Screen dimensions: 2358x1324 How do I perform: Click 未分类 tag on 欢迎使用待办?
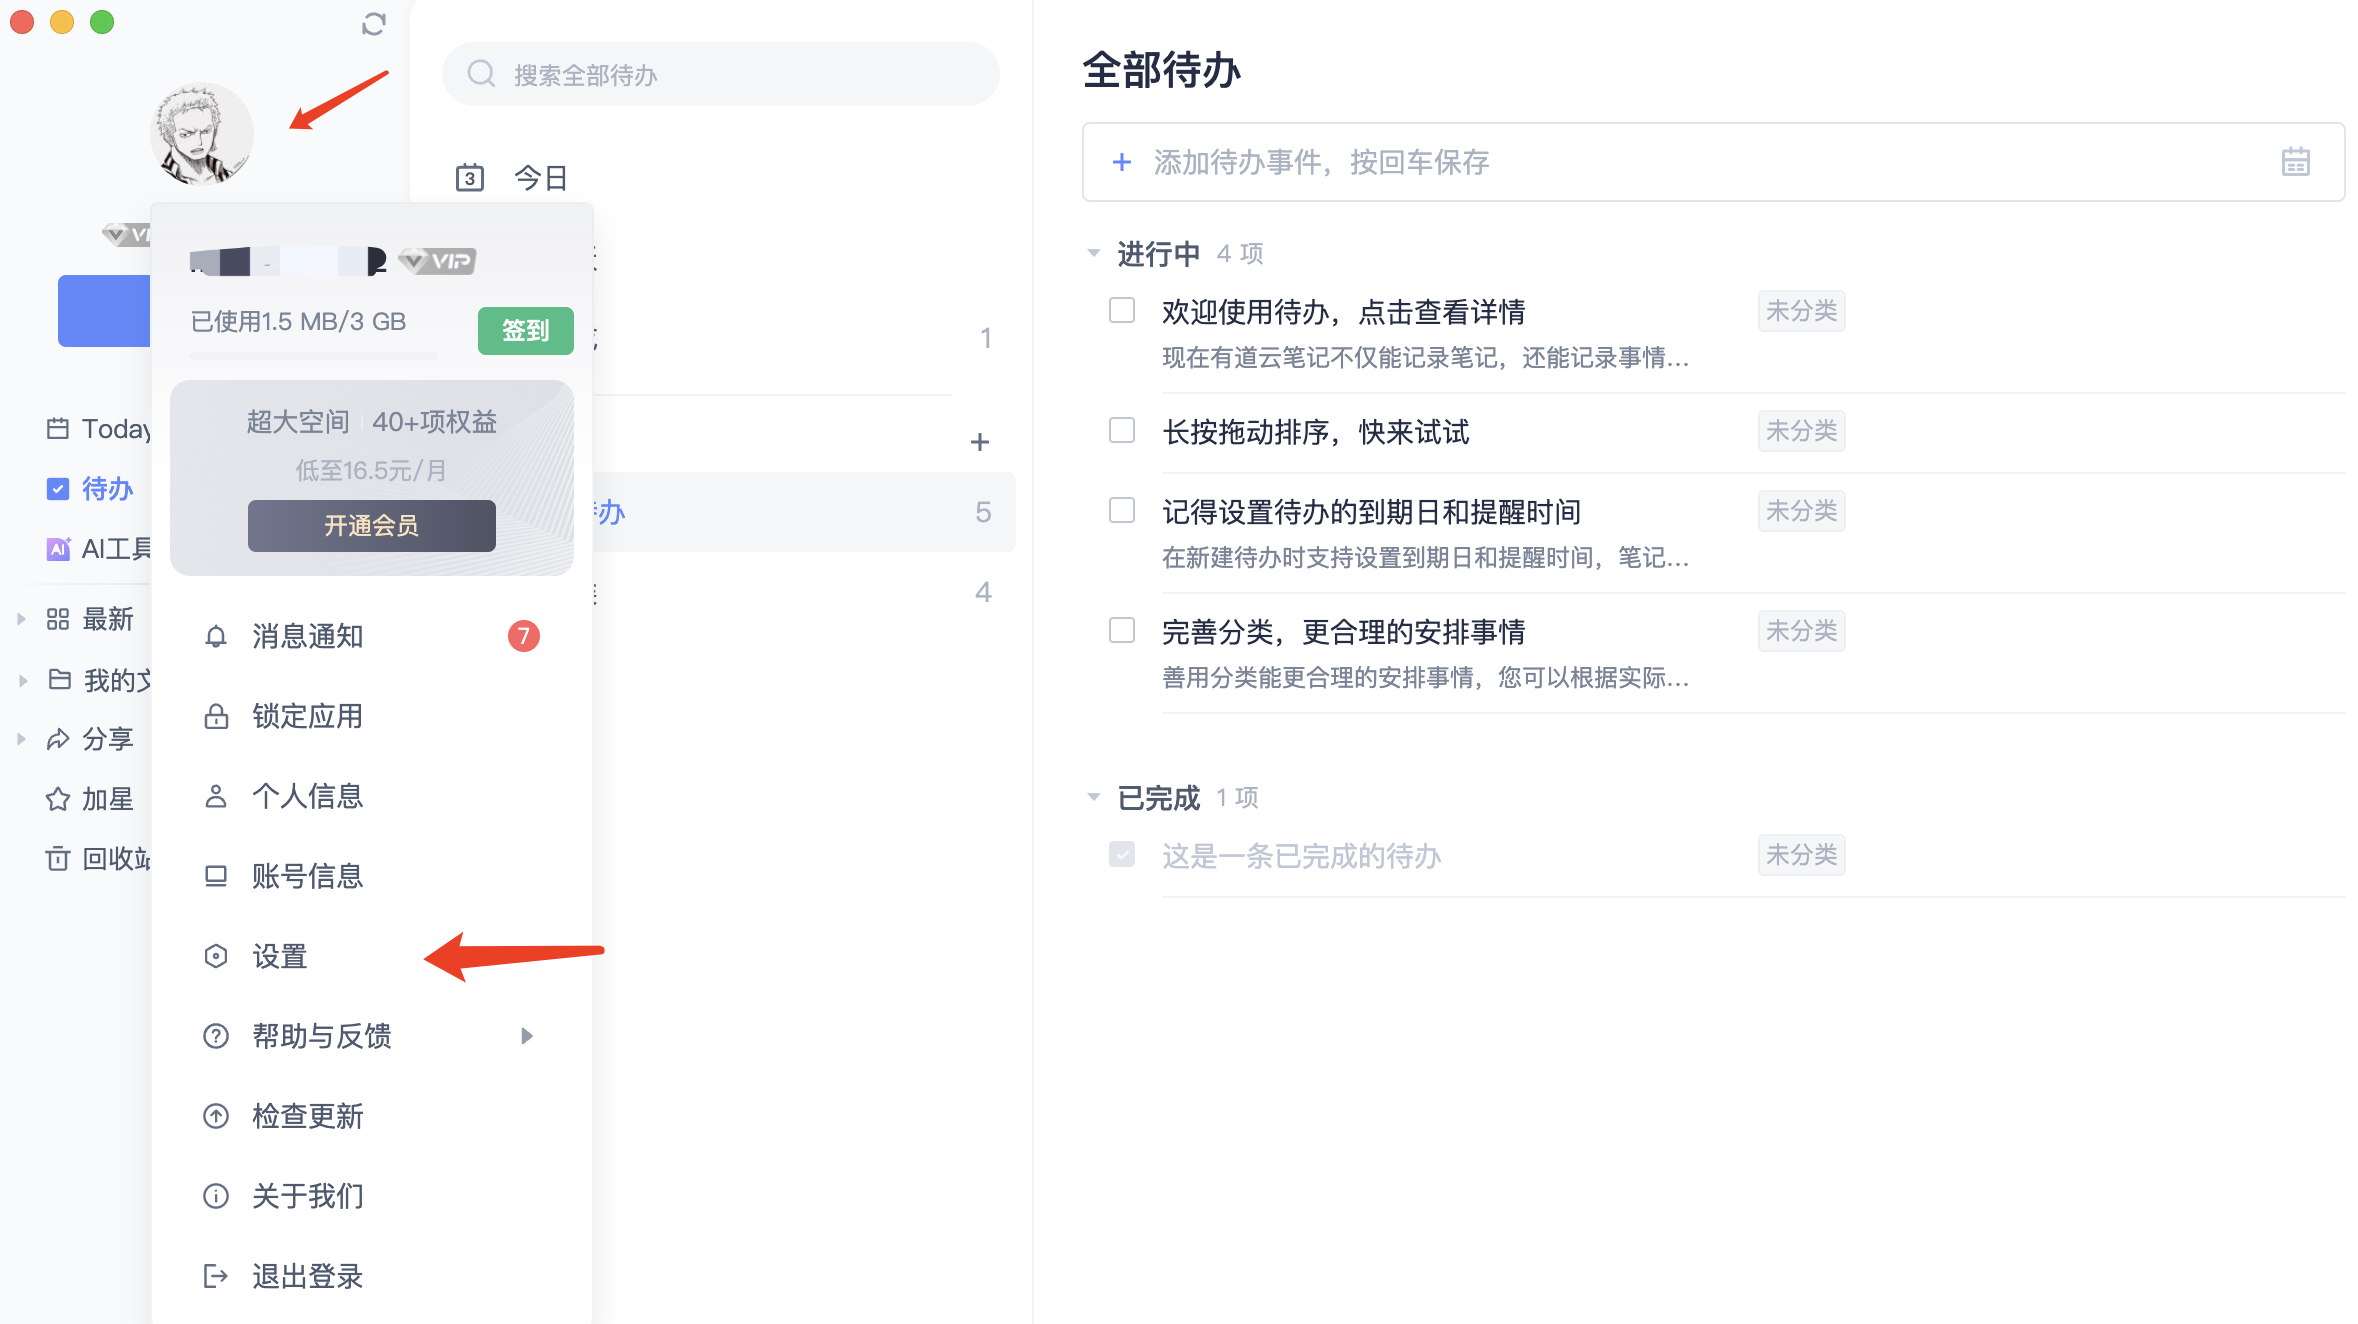pyautogui.click(x=1802, y=311)
